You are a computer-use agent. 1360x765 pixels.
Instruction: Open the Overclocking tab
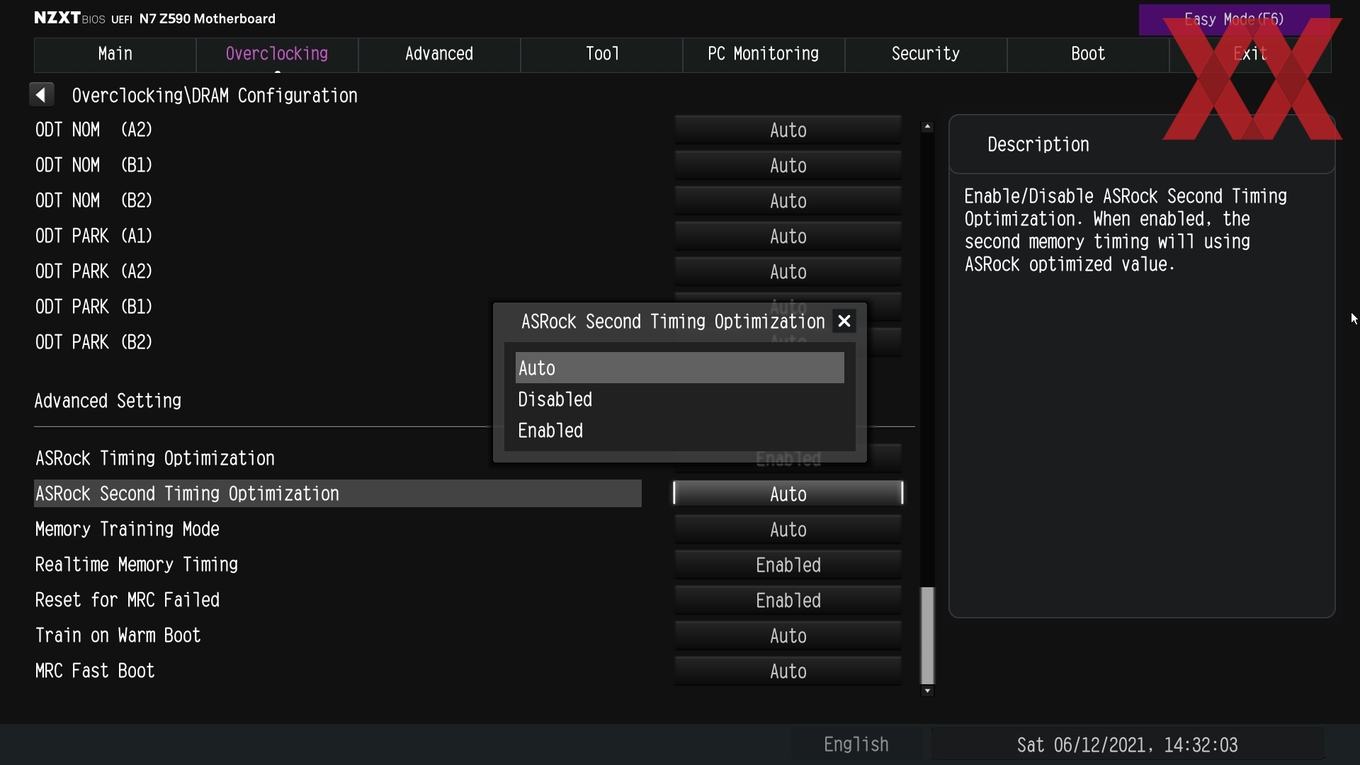pyautogui.click(x=277, y=54)
